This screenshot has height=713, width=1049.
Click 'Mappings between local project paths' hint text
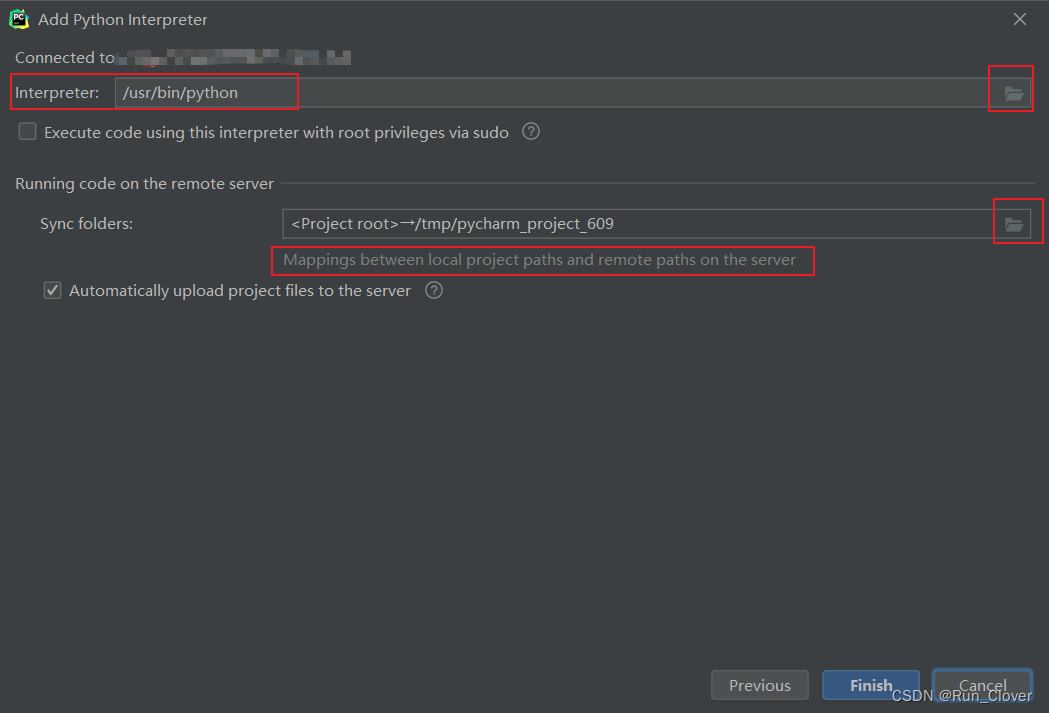point(539,260)
